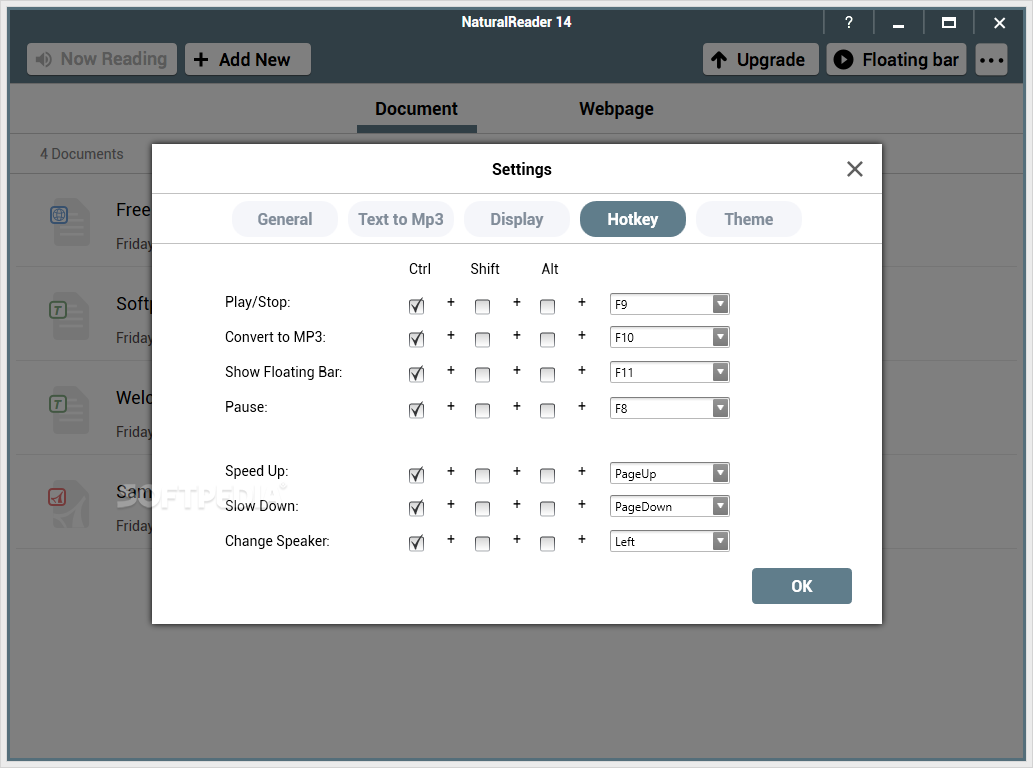Viewport: 1033px width, 768px height.
Task: Click the Add New button
Action: 248,59
